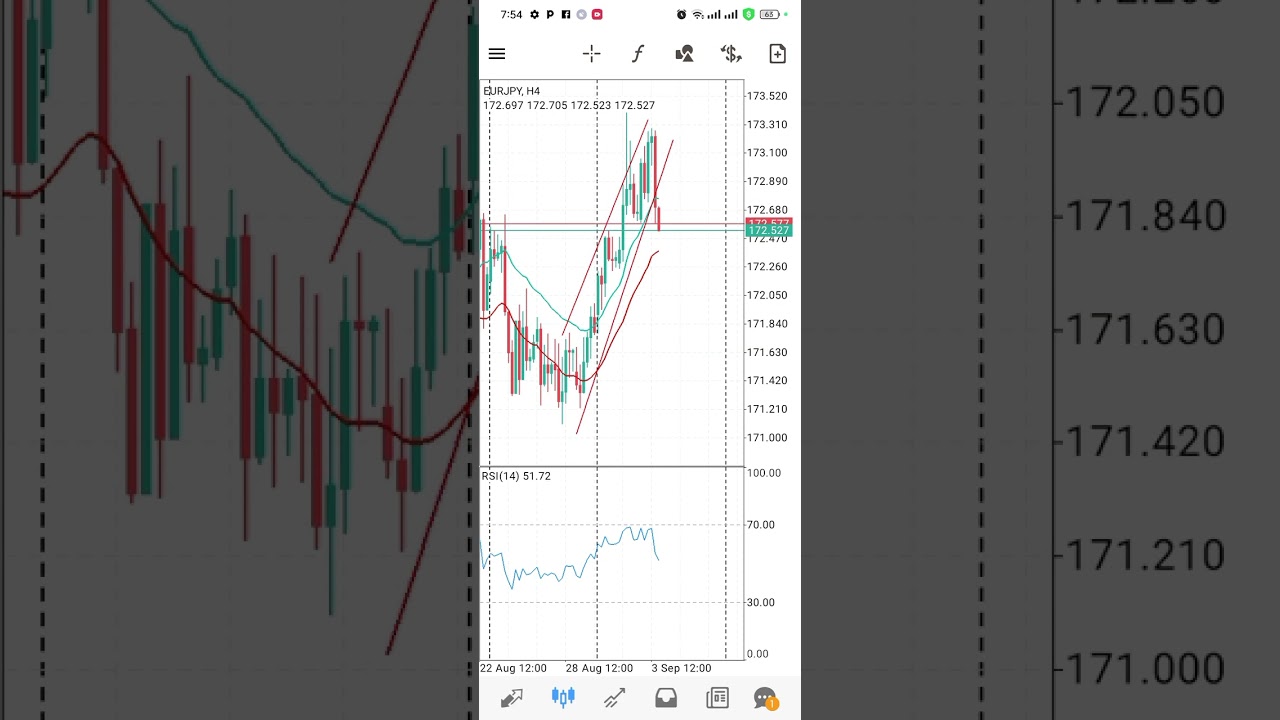1280x720 pixels.
Task: Click the 30.00 RSI level label
Action: [761, 602]
